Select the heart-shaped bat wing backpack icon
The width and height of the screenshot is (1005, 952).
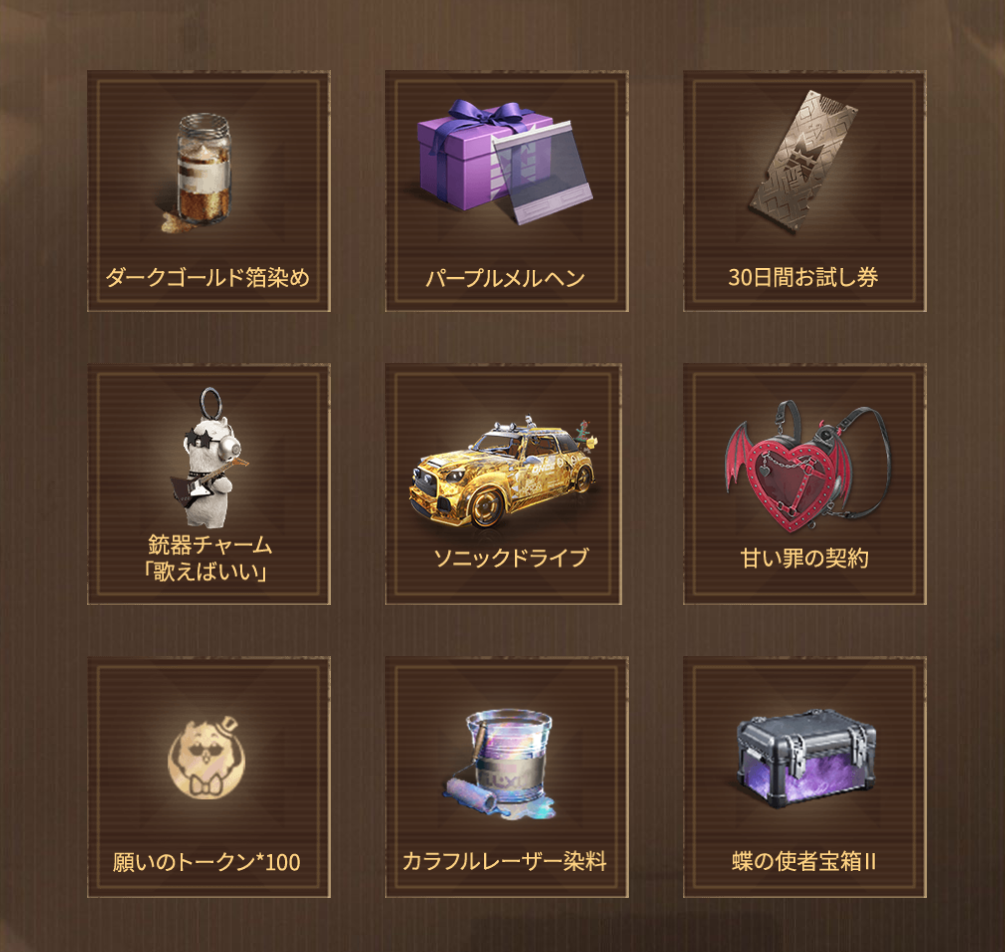click(808, 467)
